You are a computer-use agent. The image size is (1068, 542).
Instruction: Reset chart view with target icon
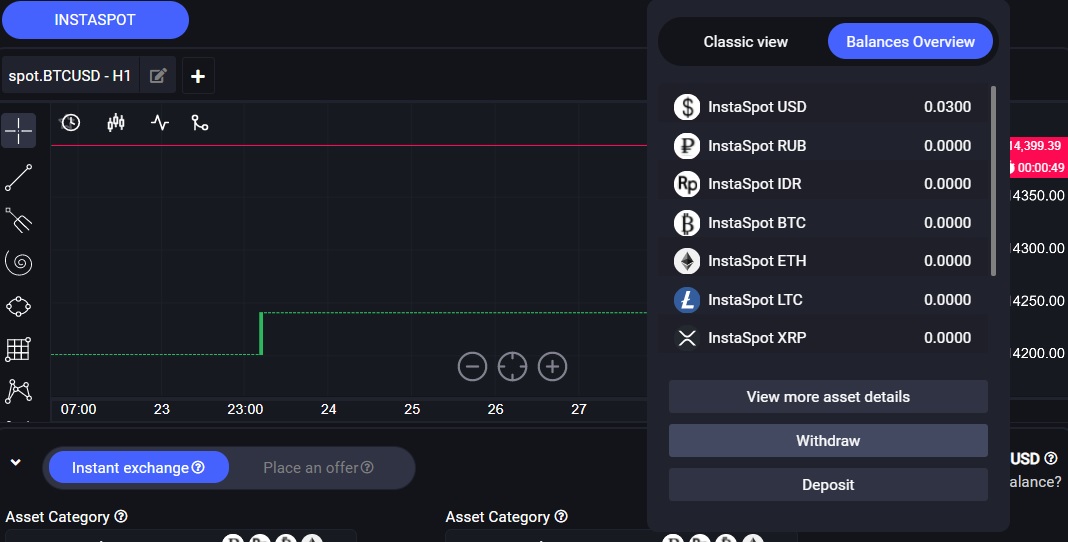click(x=512, y=366)
